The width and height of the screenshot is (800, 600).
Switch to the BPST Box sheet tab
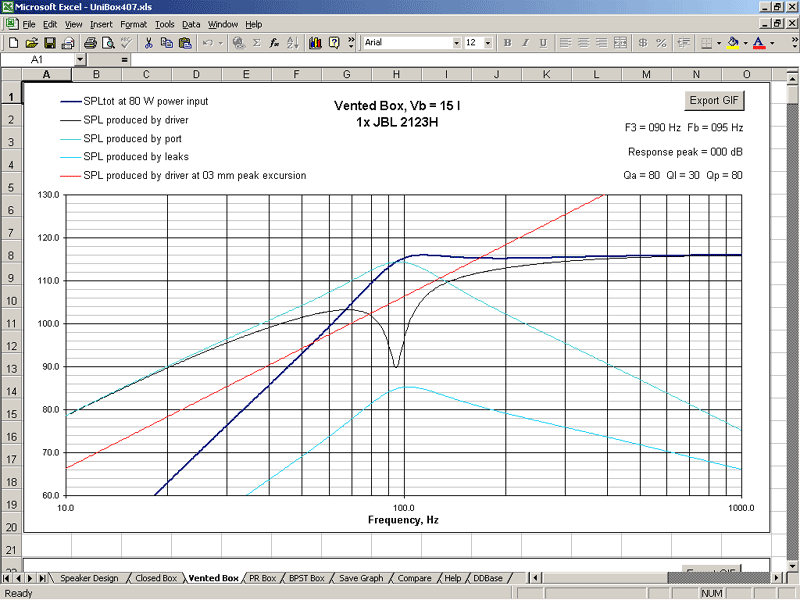[x=307, y=578]
